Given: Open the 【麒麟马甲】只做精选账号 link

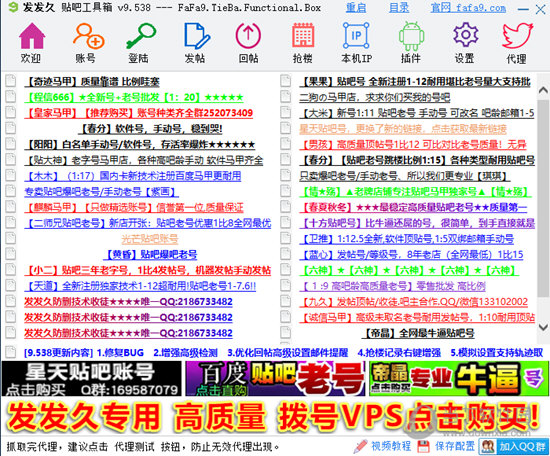Looking at the screenshot, I should point(134,207).
